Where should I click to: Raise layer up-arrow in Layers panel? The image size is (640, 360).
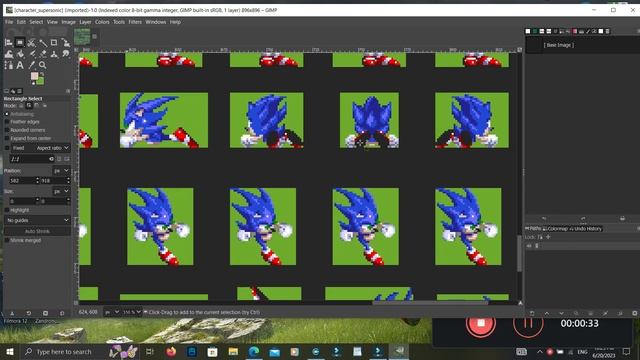point(547,313)
